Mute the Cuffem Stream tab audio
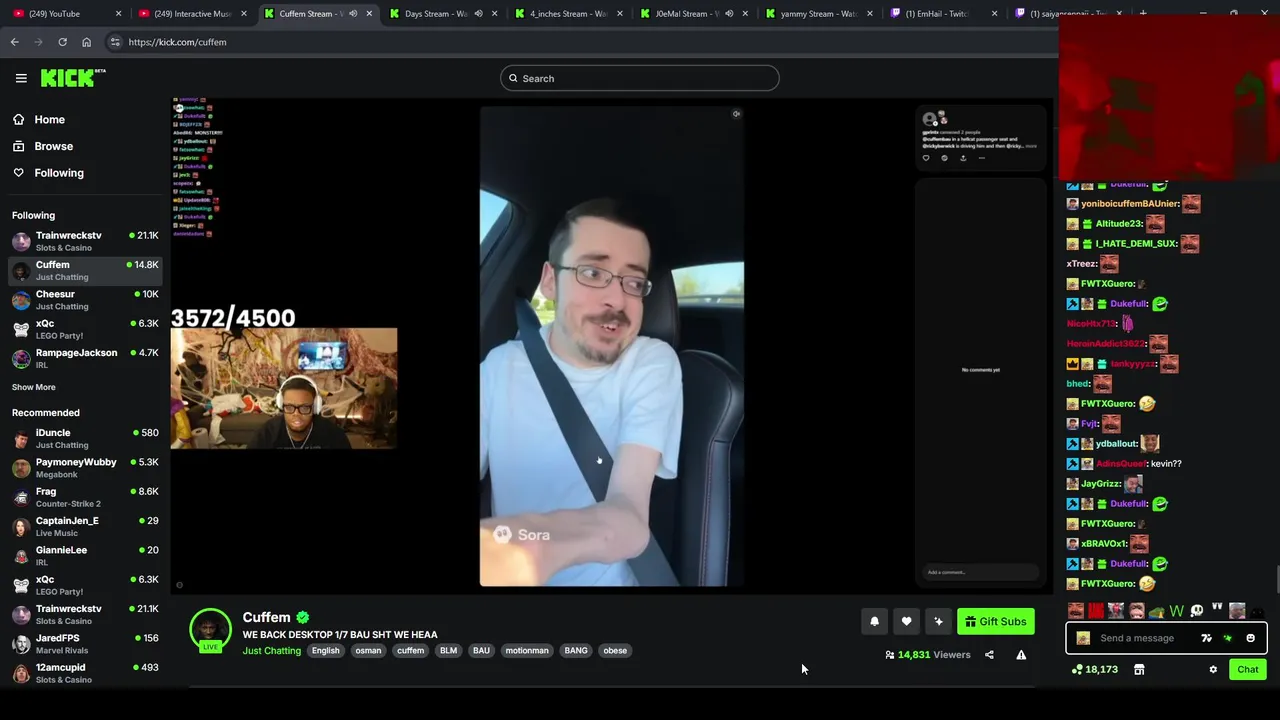The width and height of the screenshot is (1280, 720). pyautogui.click(x=353, y=14)
